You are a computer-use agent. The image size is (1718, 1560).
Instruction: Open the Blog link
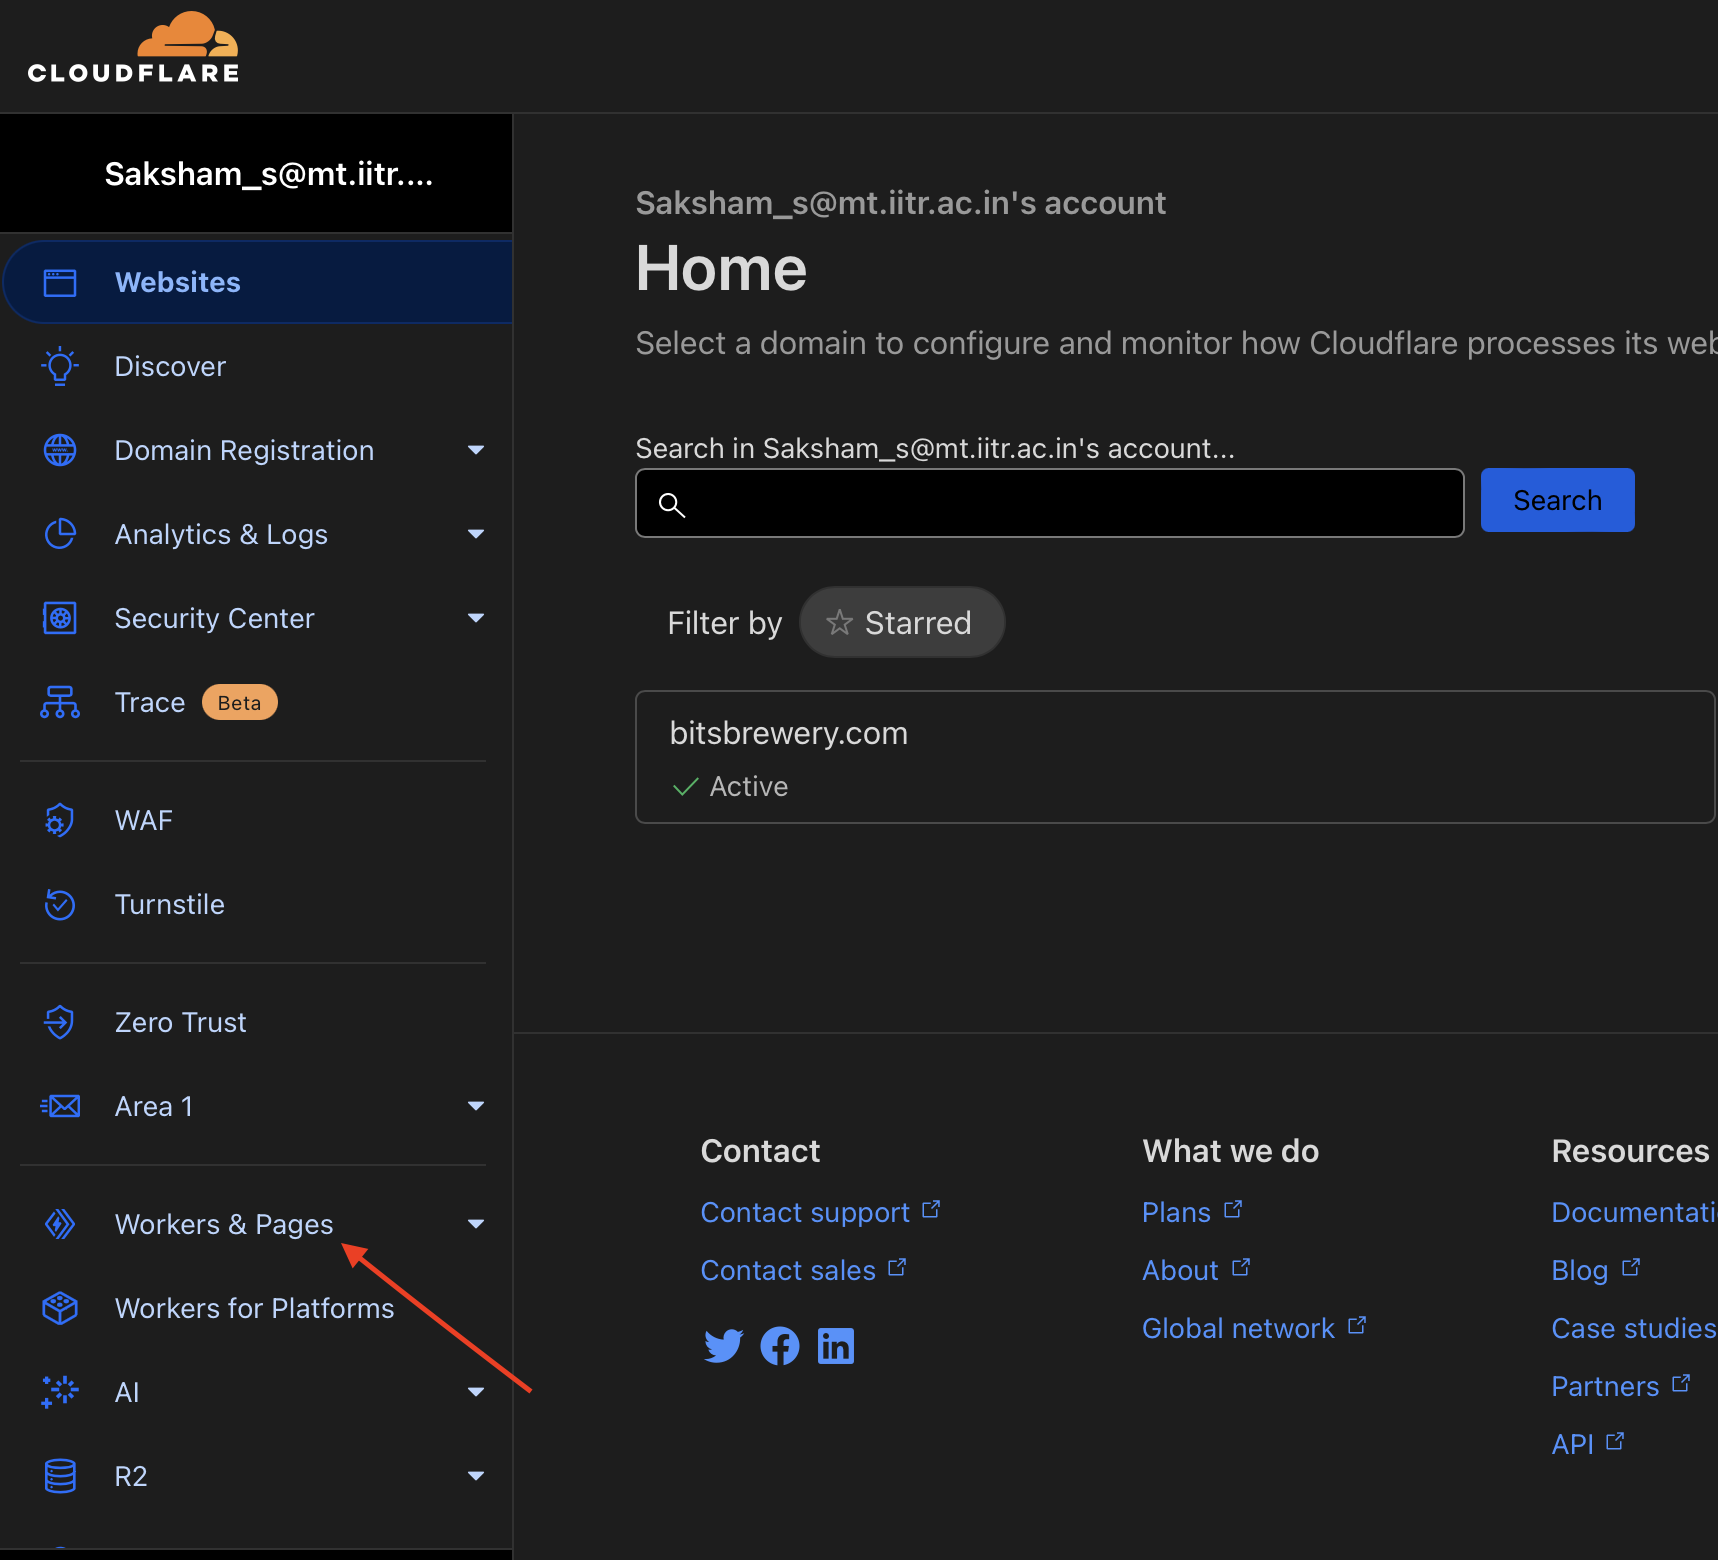point(1596,1270)
